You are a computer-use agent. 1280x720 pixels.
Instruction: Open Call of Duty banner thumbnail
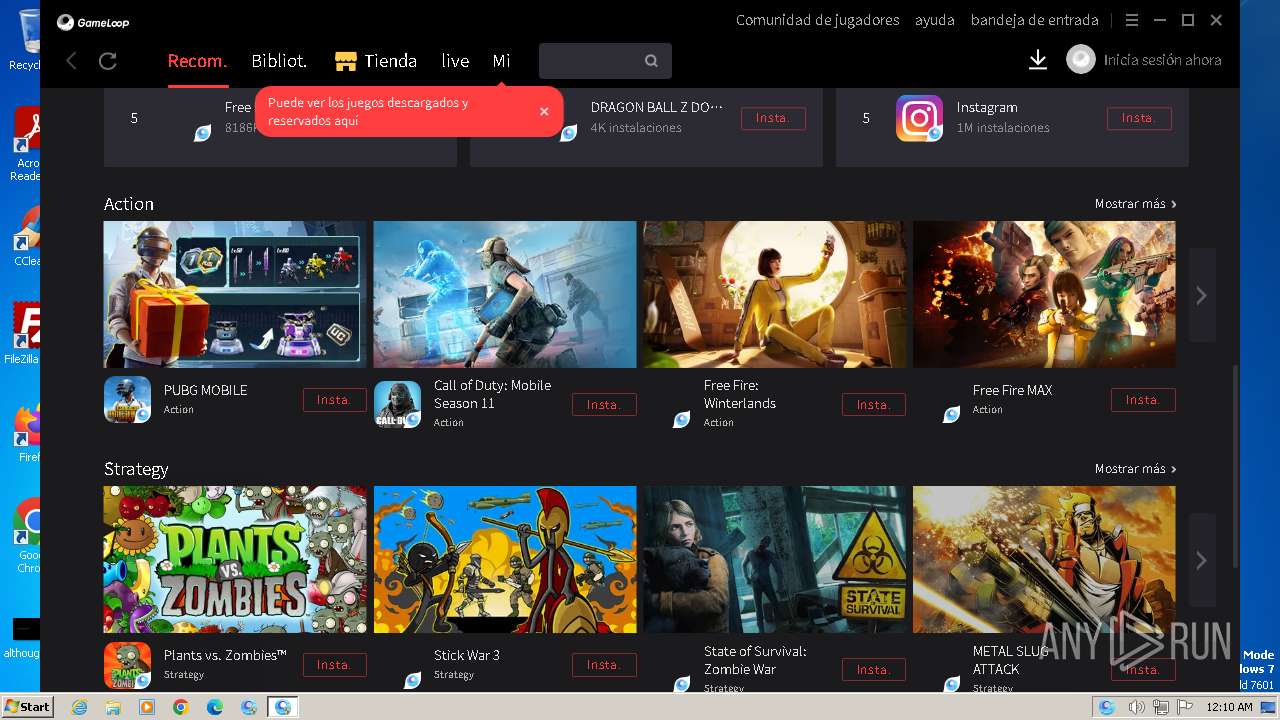tap(505, 294)
